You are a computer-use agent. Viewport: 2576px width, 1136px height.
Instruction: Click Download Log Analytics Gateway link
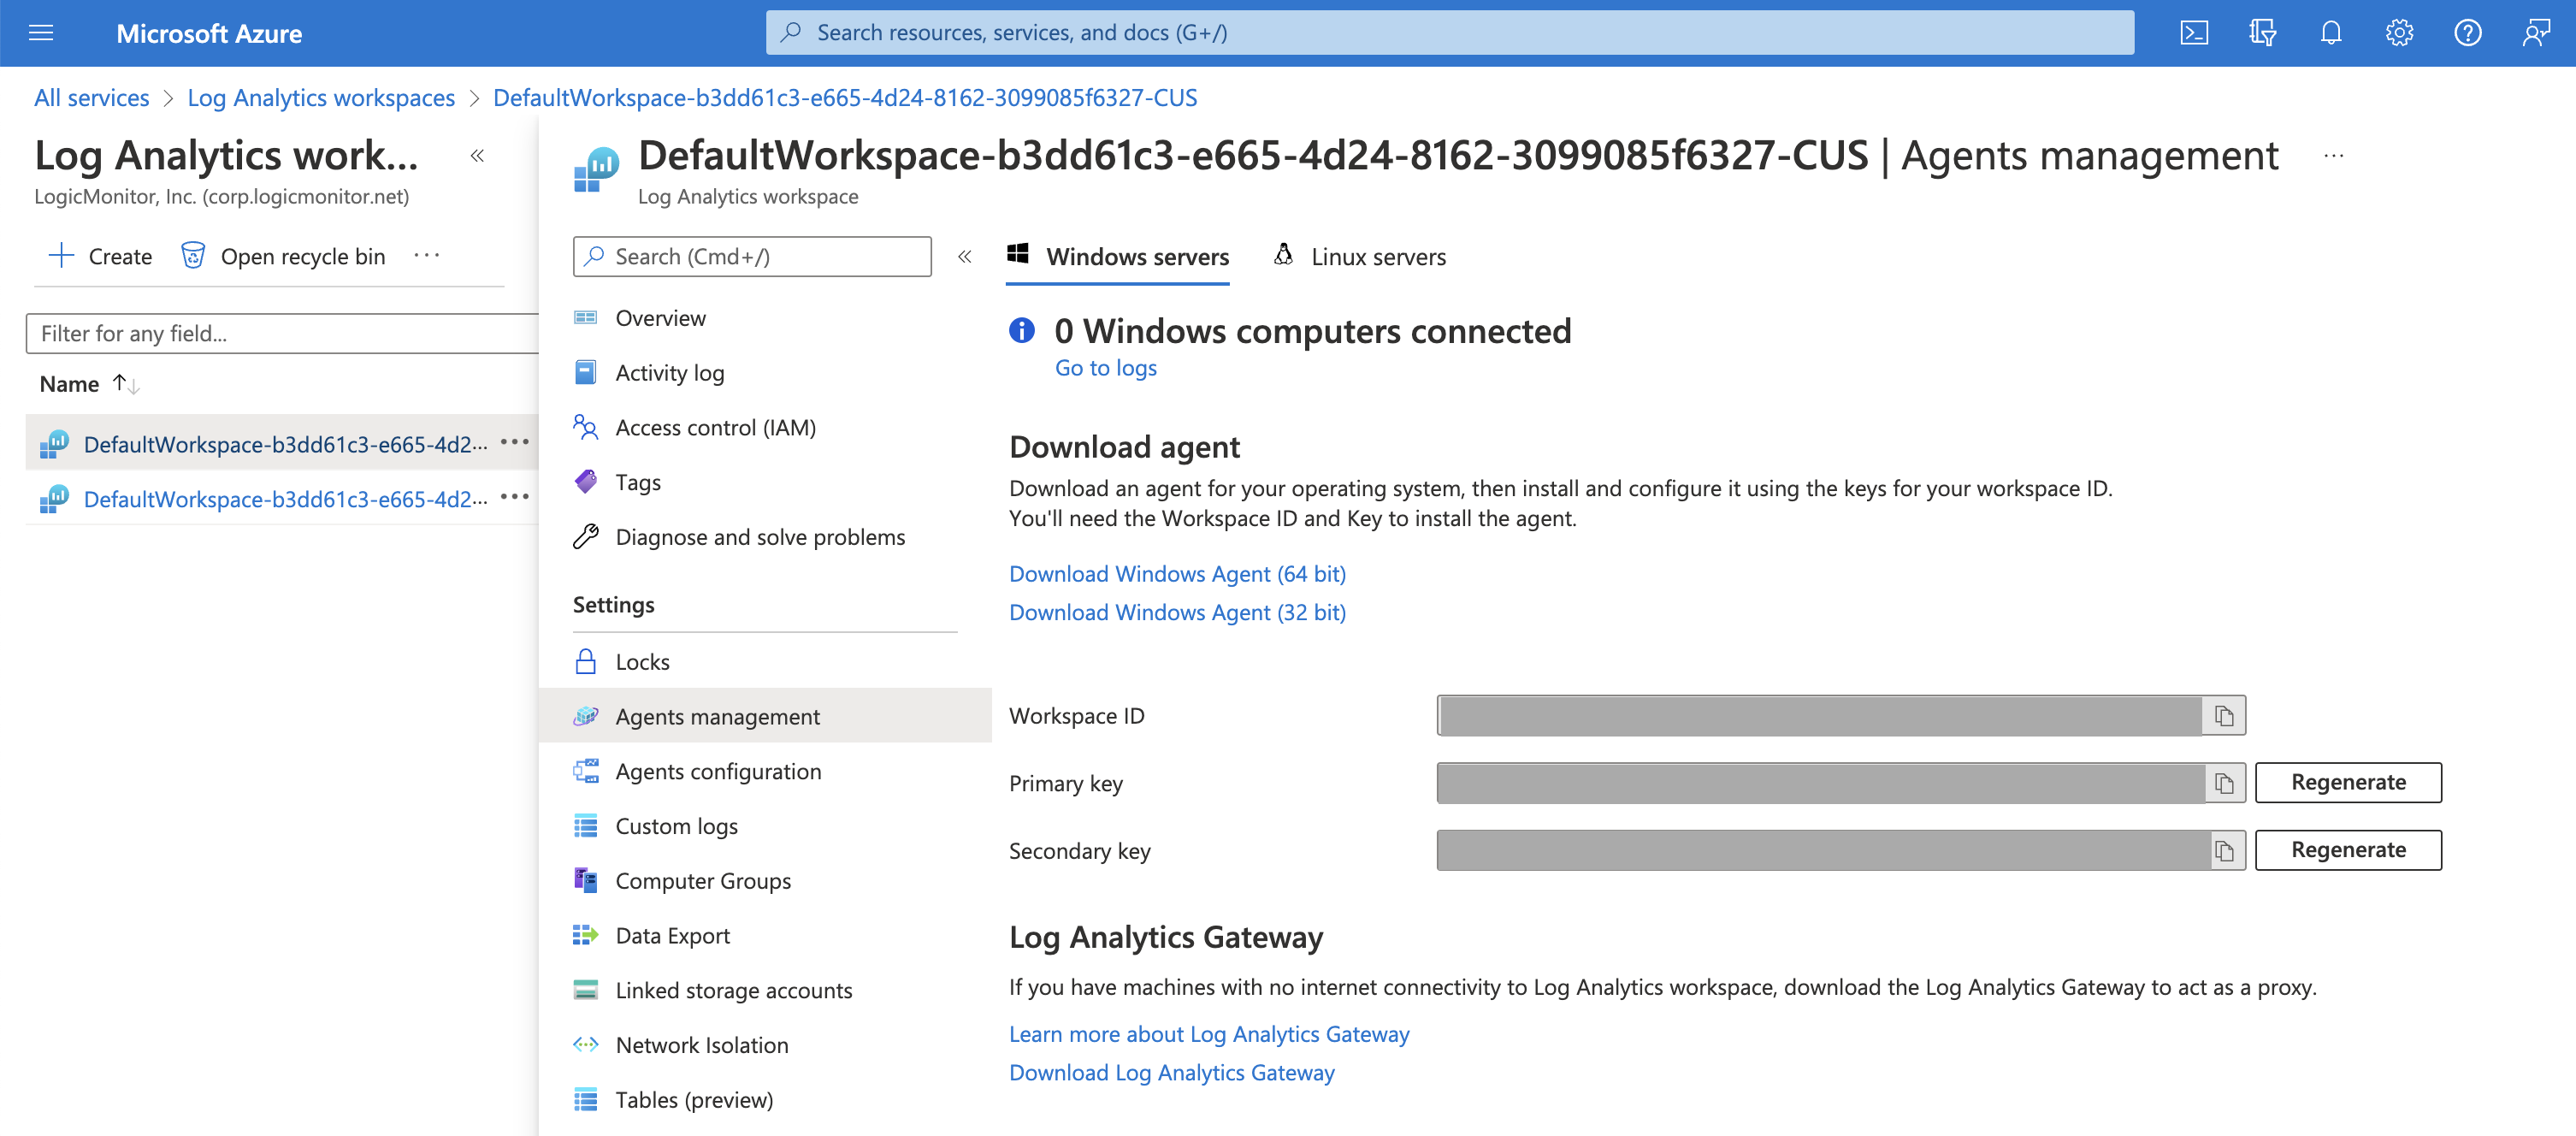point(1172,1073)
